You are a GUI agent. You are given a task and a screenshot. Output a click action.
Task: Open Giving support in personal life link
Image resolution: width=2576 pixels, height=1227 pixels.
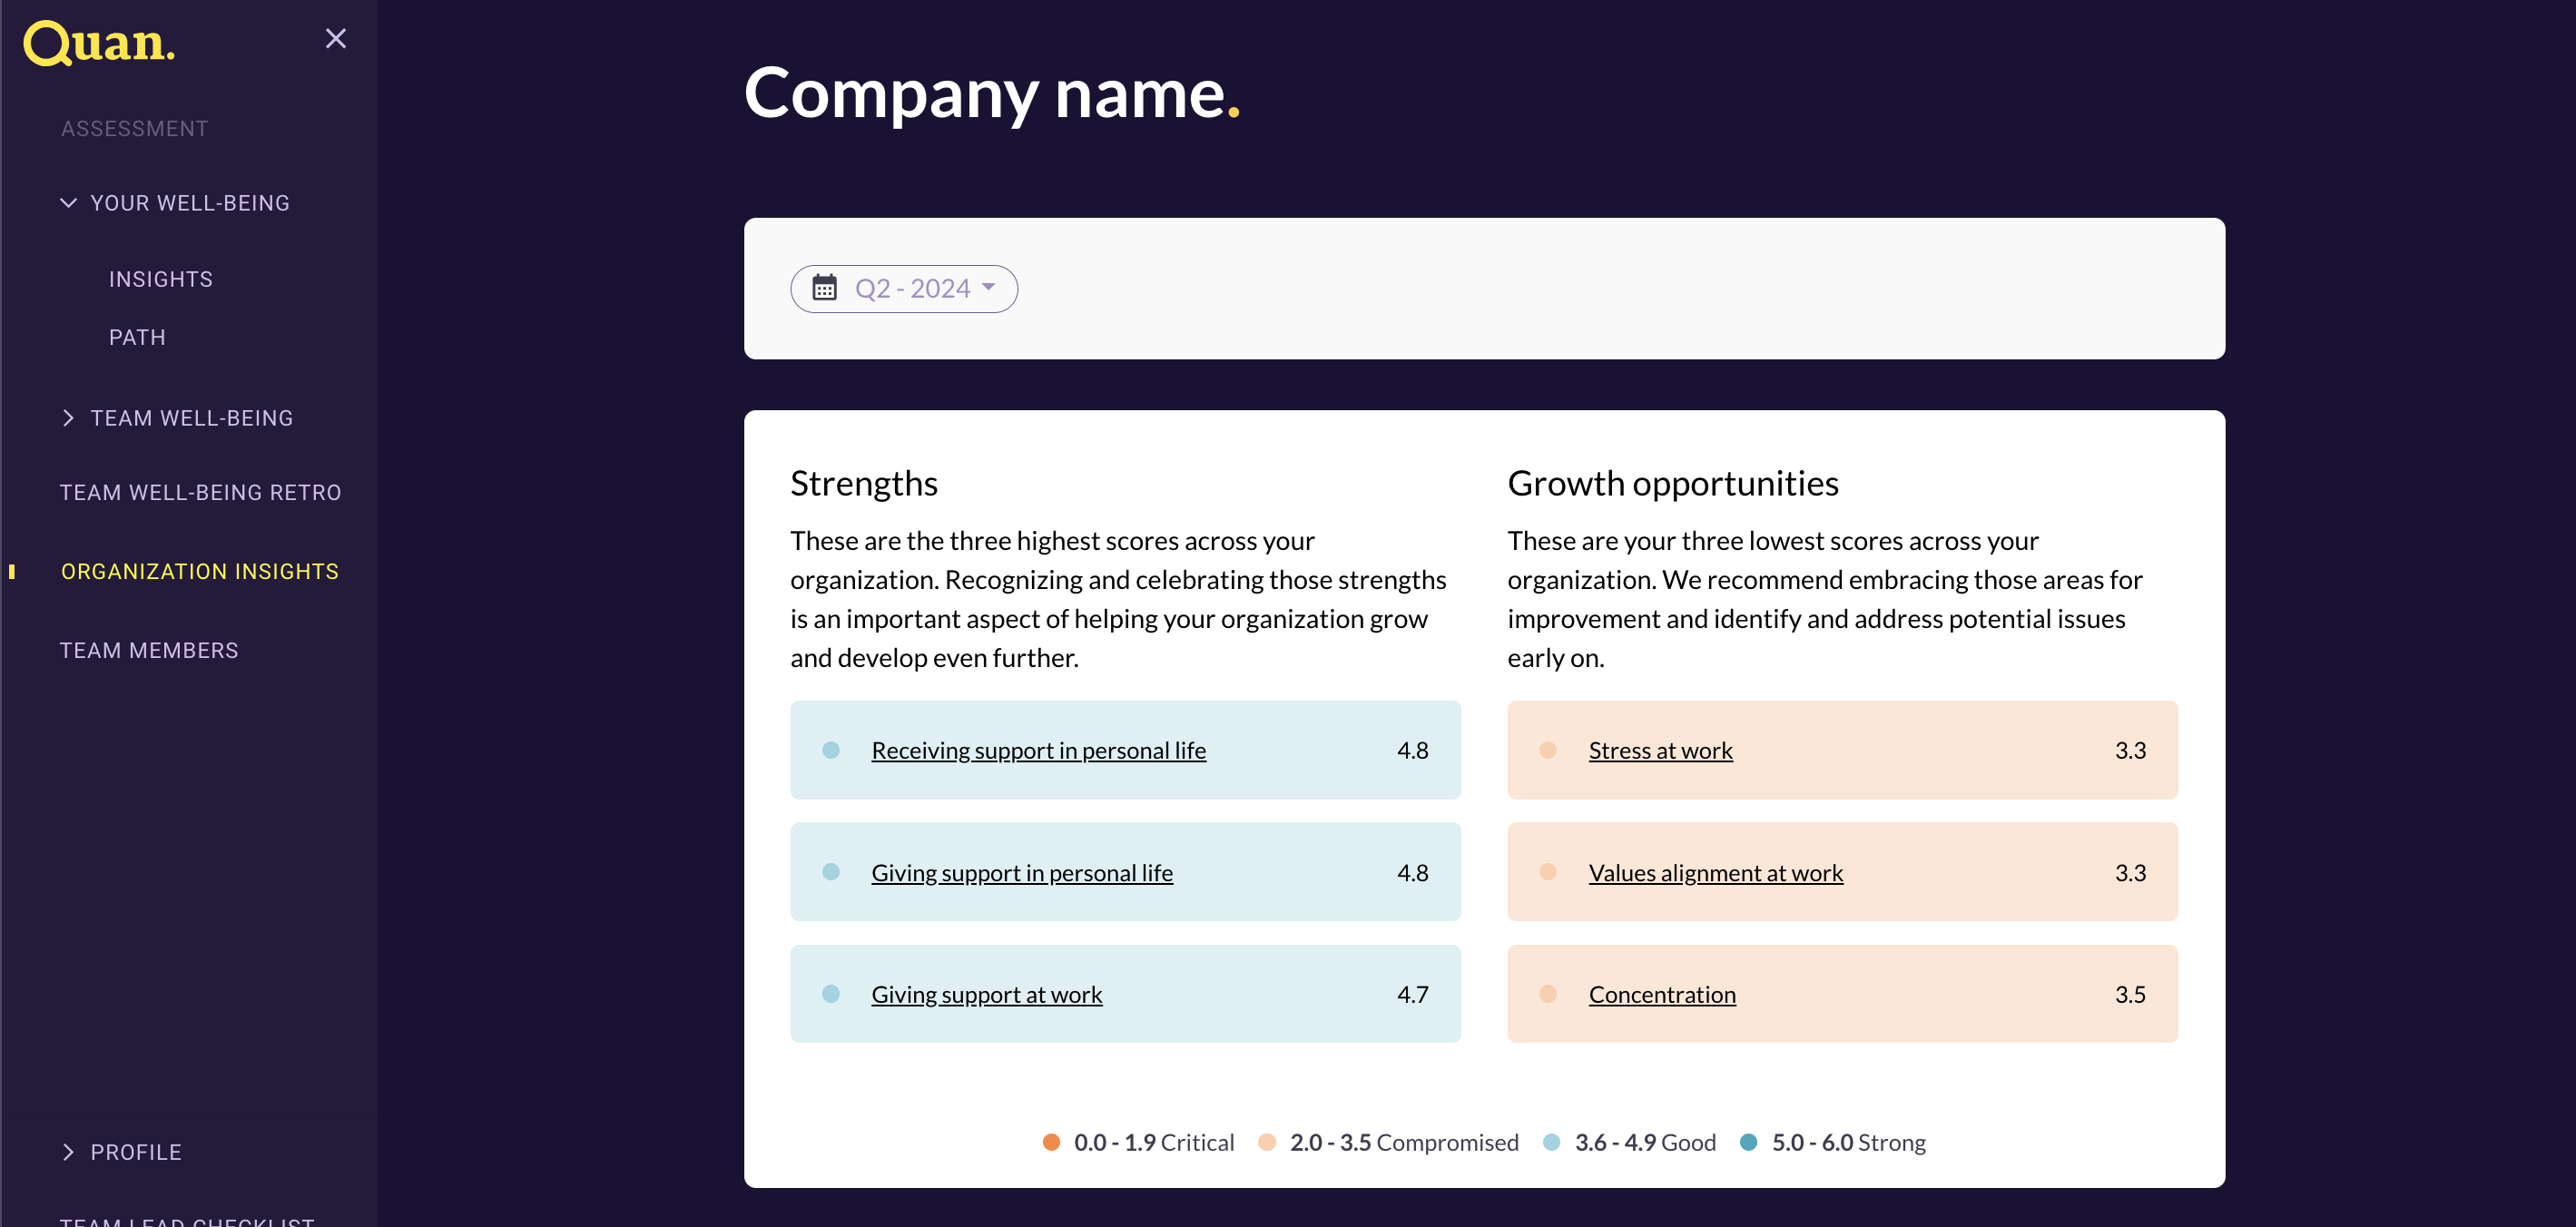1021,872
